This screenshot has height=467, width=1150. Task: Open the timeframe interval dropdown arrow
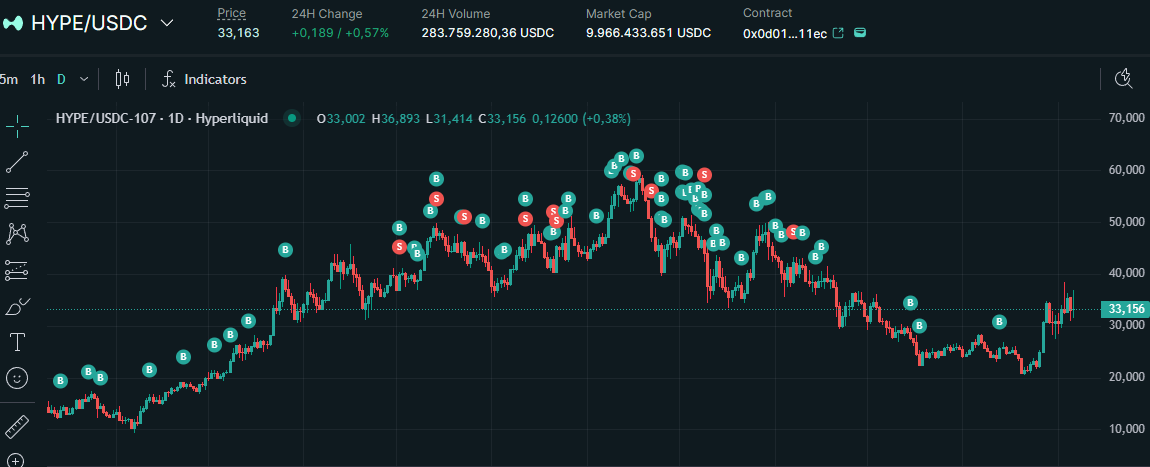84,79
